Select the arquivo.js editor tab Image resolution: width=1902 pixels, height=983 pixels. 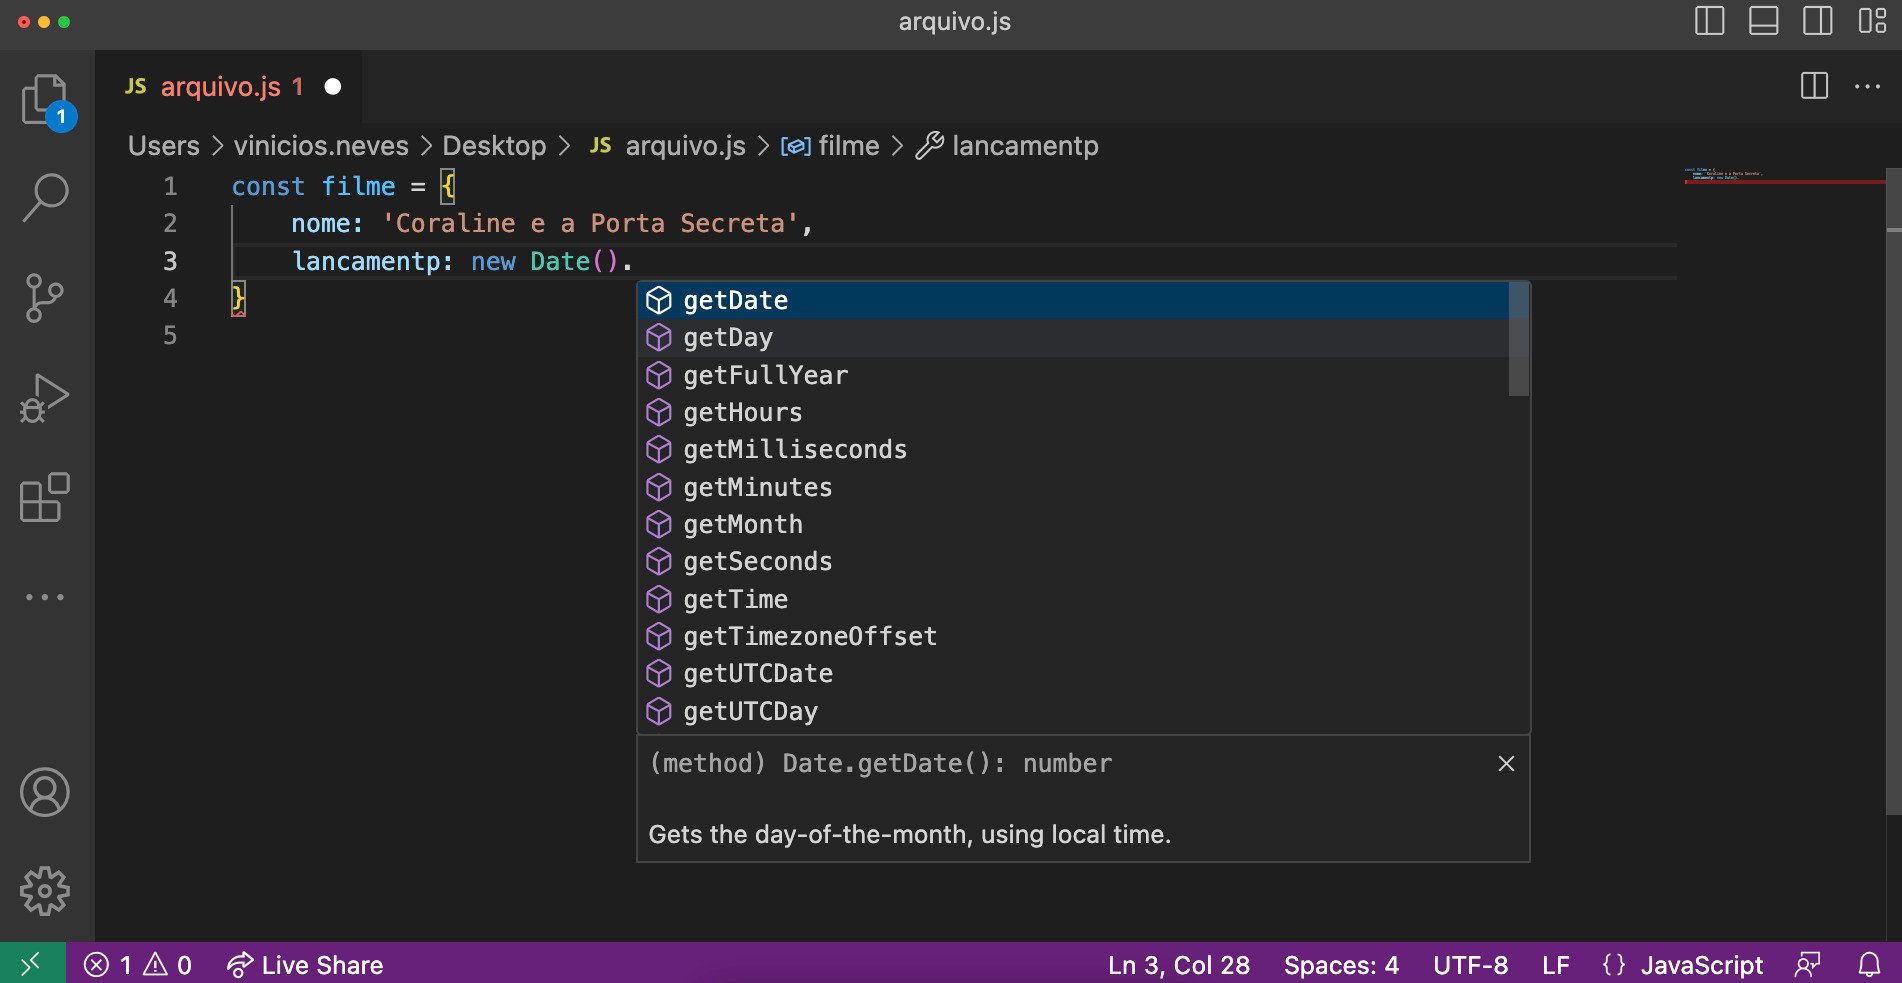click(x=230, y=87)
